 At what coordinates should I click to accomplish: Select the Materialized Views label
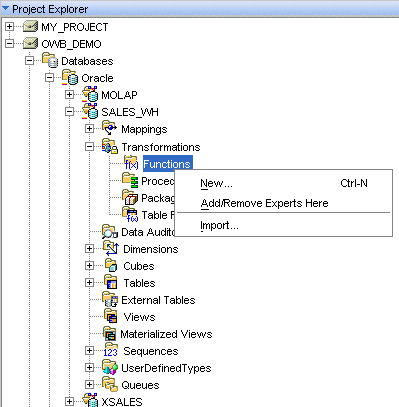click(x=166, y=334)
